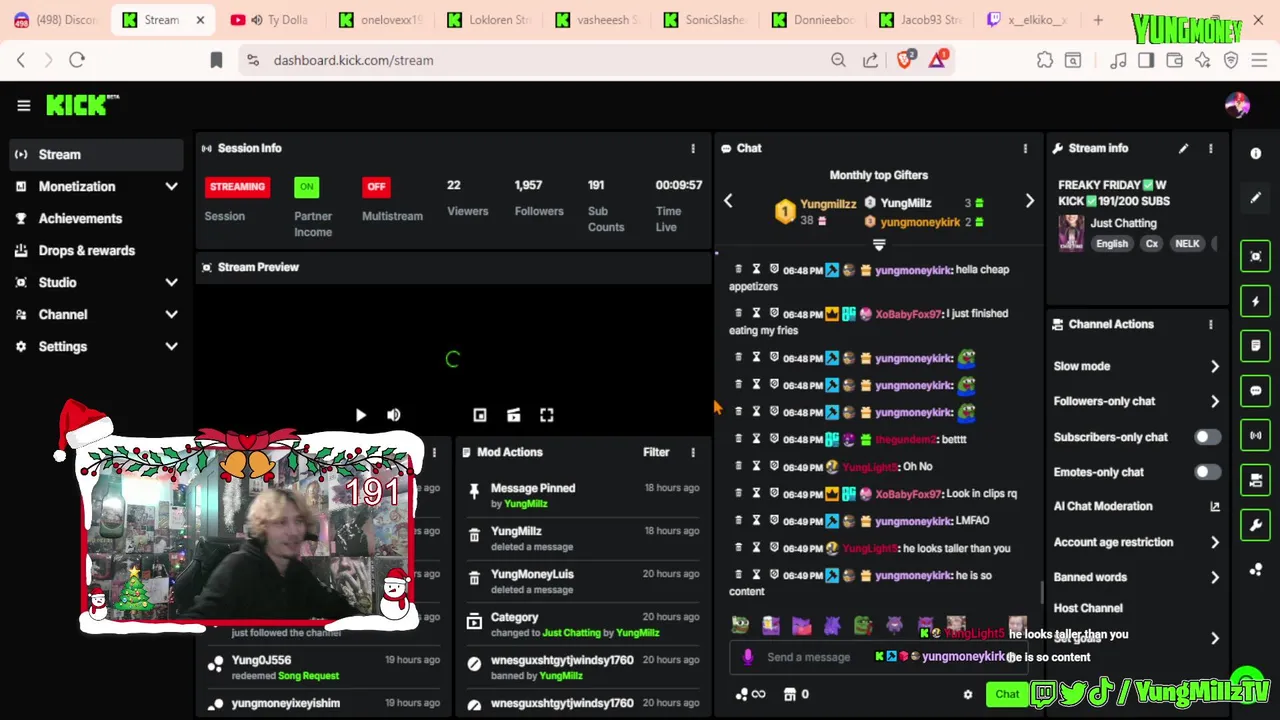Play the stream preview
This screenshot has width=1280, height=720.
360,415
